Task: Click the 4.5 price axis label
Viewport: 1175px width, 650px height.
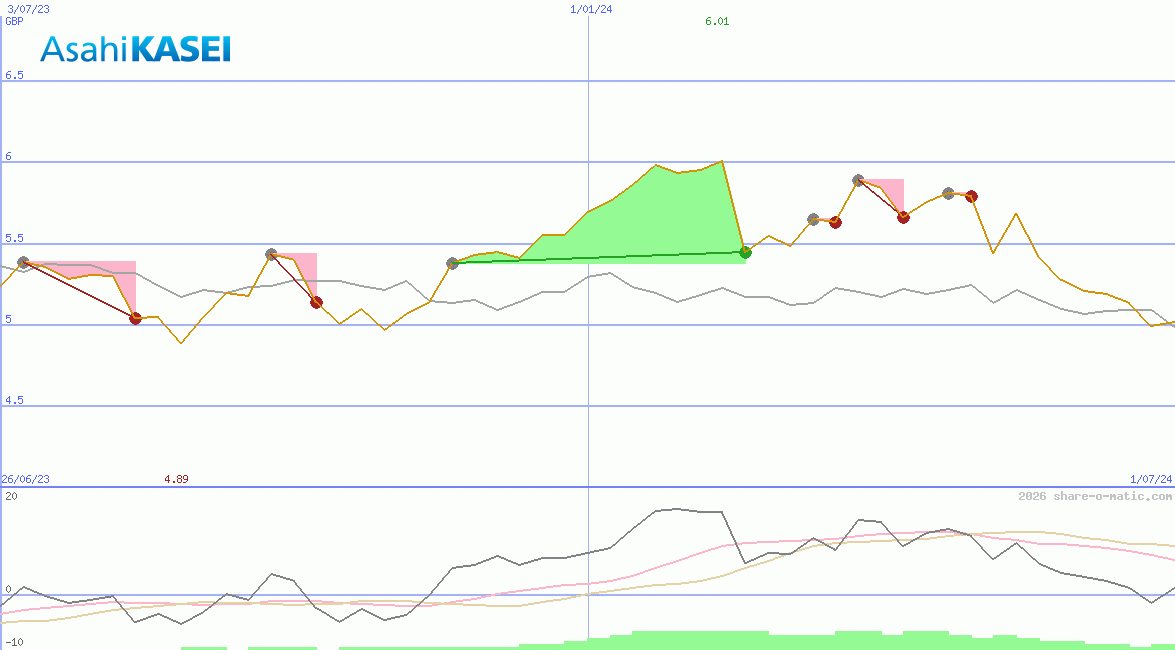Action: [x=14, y=400]
